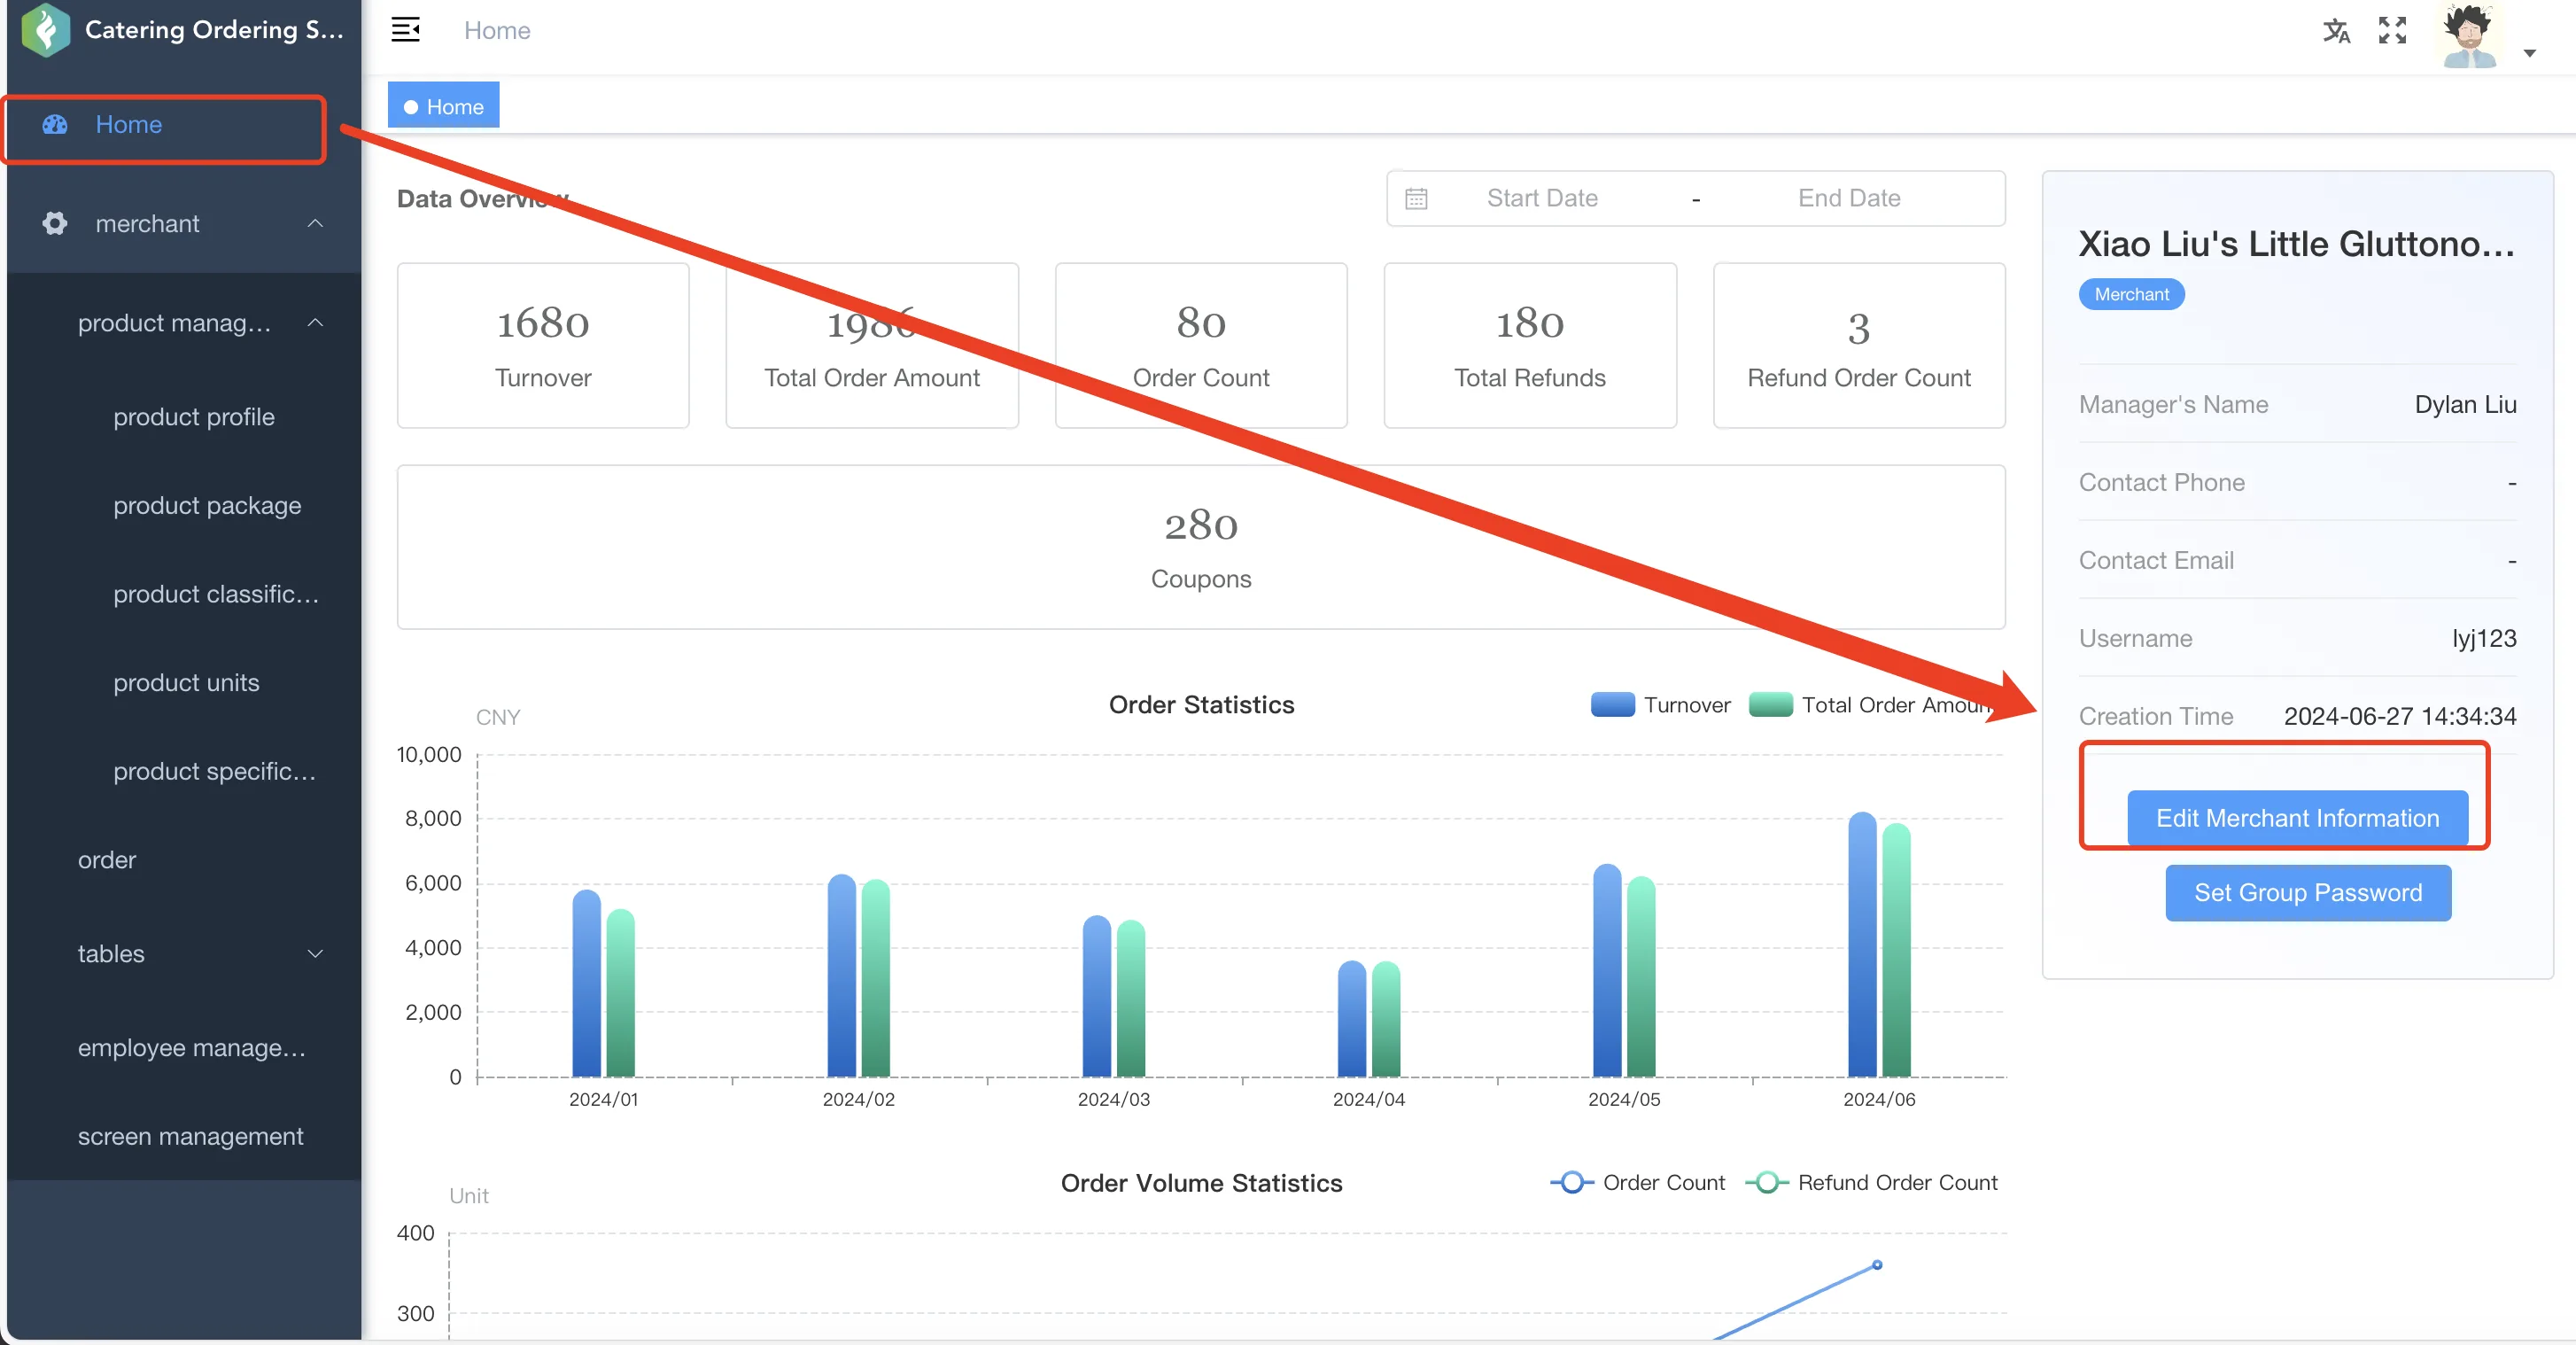2576x1345 pixels.
Task: Collapse the merchant menu chevron
Action: [x=315, y=223]
